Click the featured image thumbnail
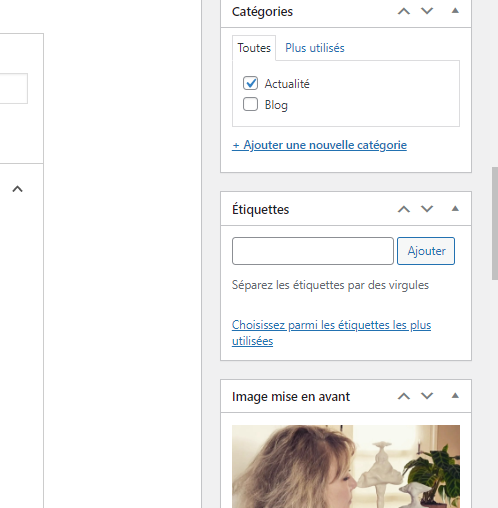The image size is (498, 508). [346, 466]
